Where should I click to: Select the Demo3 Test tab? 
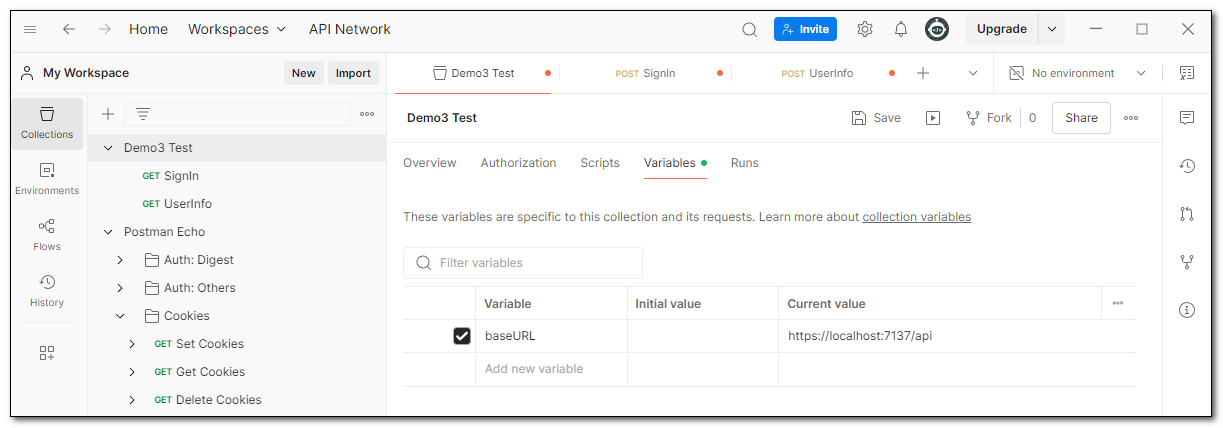474,73
